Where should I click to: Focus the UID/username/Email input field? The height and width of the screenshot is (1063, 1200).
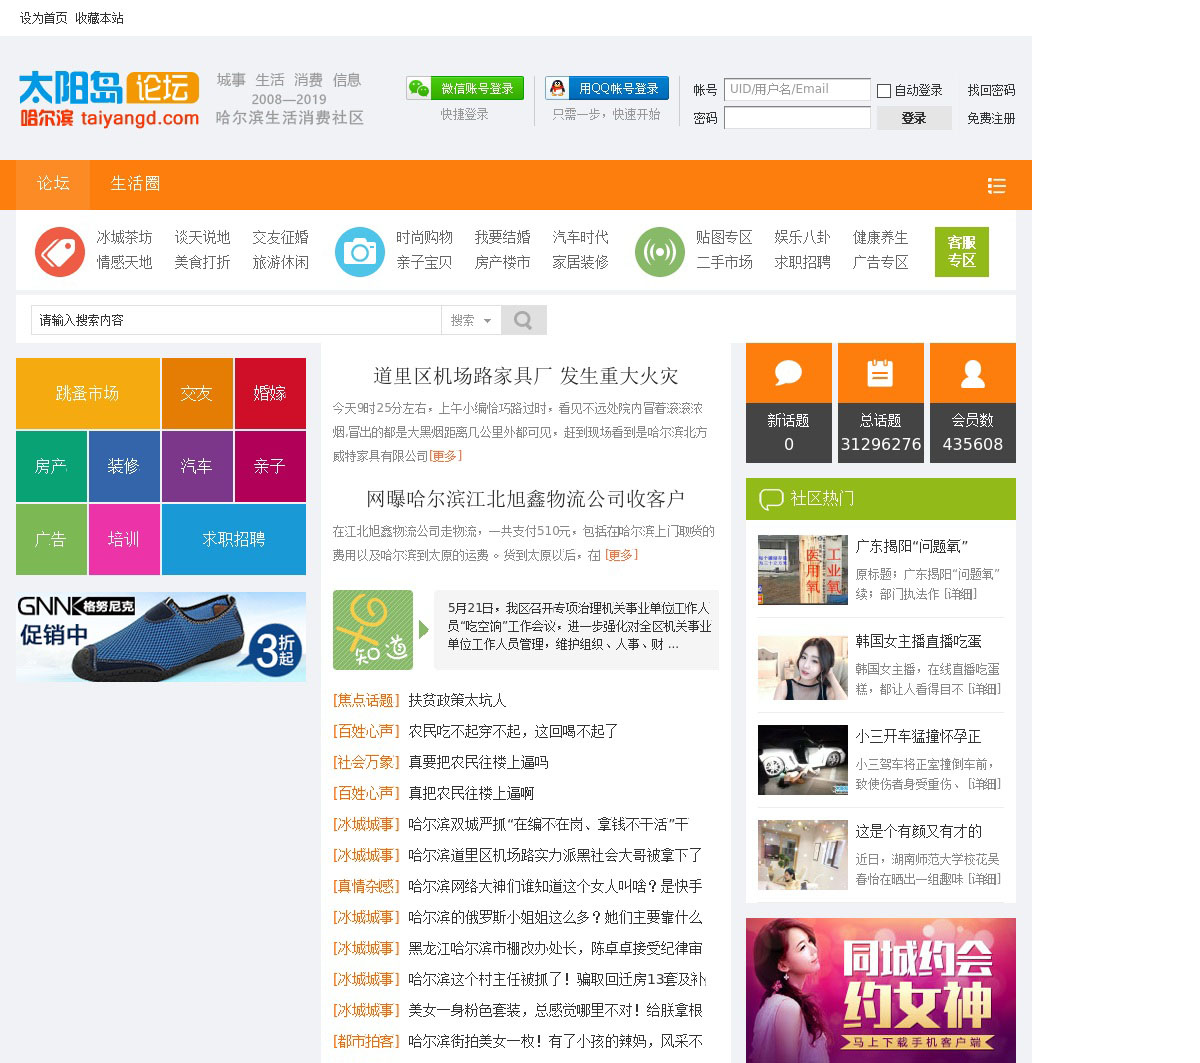point(796,89)
